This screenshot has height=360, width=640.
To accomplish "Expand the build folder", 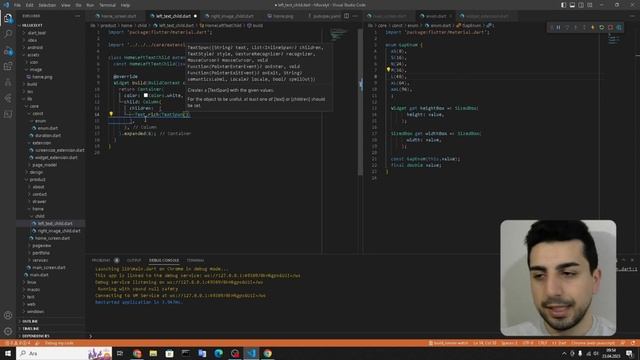I will 32,84.
